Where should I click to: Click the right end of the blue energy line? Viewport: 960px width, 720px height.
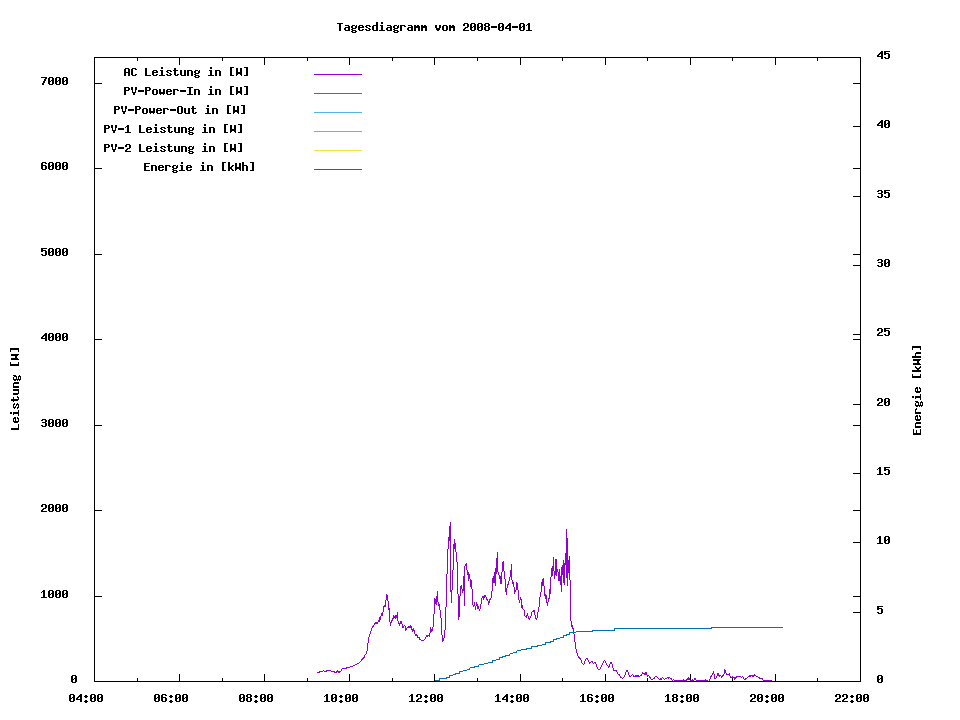781,627
